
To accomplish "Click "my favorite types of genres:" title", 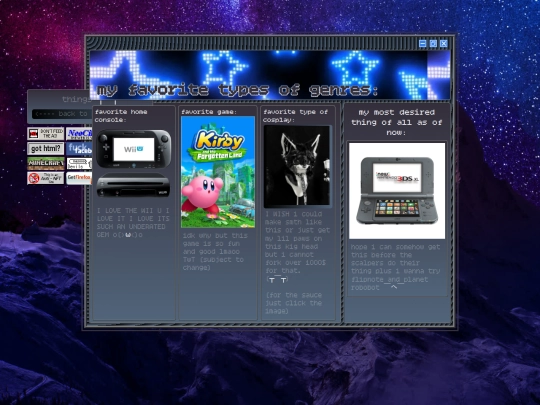I will pos(237,90).
